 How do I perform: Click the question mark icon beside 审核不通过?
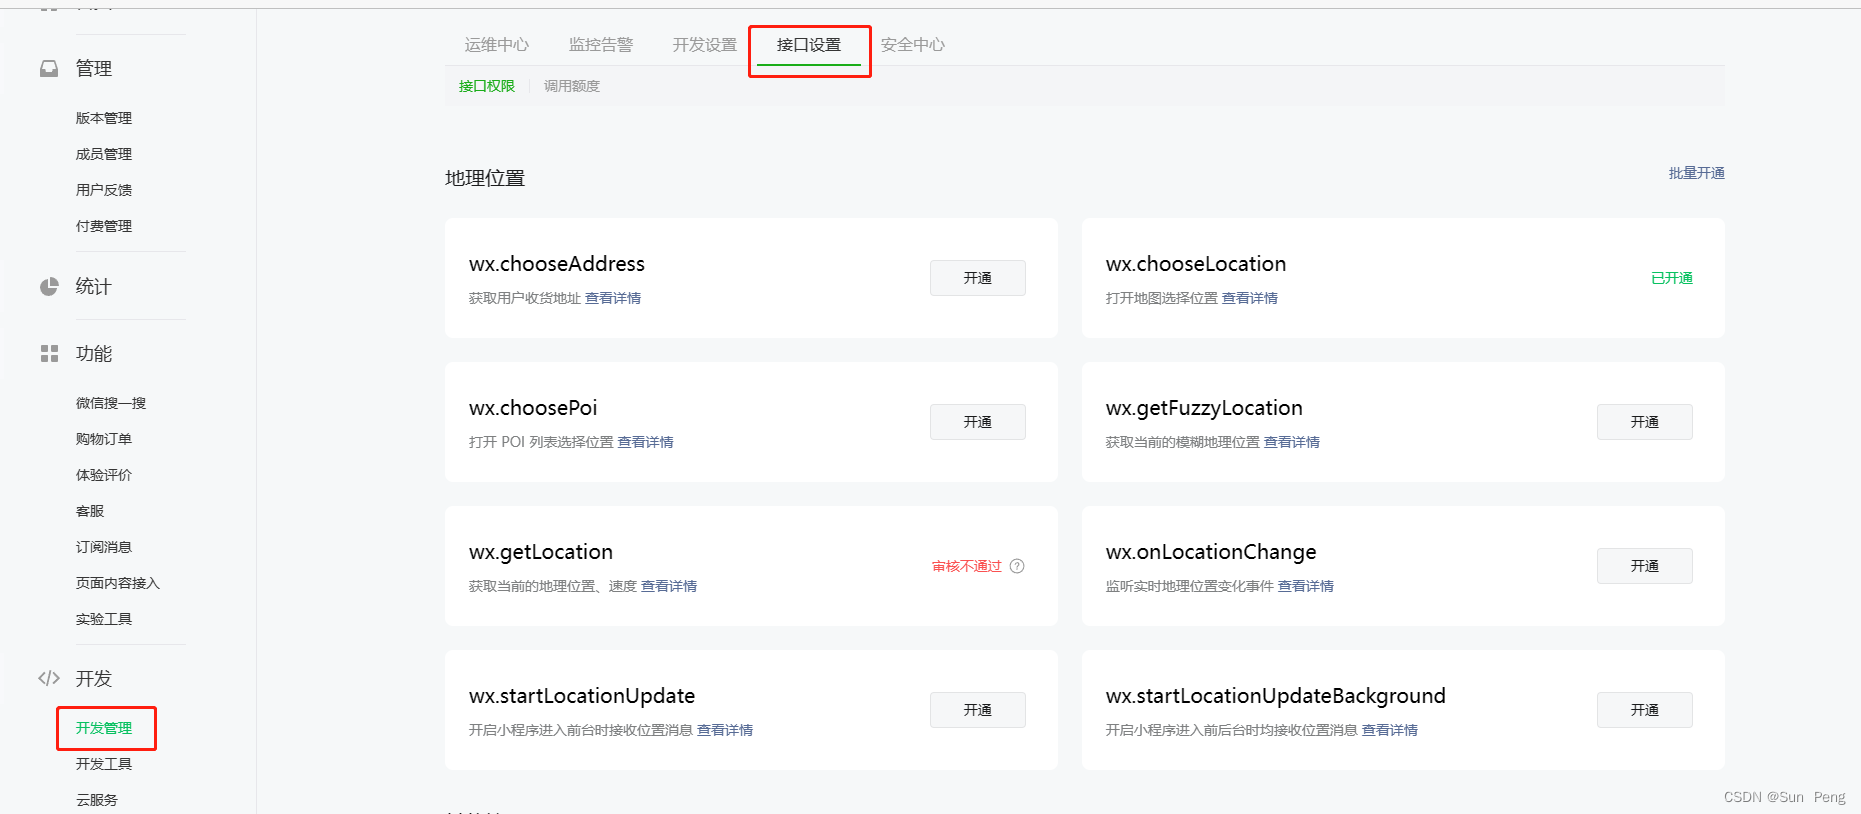[1017, 566]
